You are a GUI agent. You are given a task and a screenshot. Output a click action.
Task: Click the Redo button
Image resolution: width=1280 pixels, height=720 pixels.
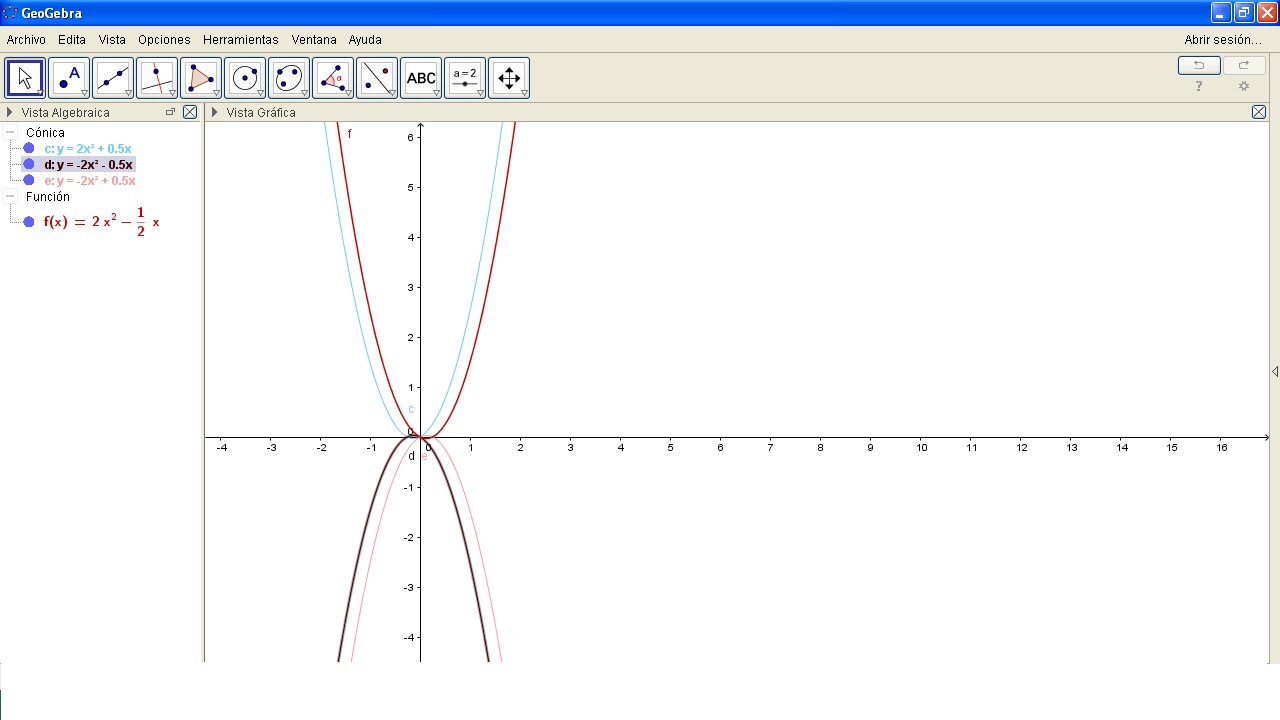pos(1244,65)
